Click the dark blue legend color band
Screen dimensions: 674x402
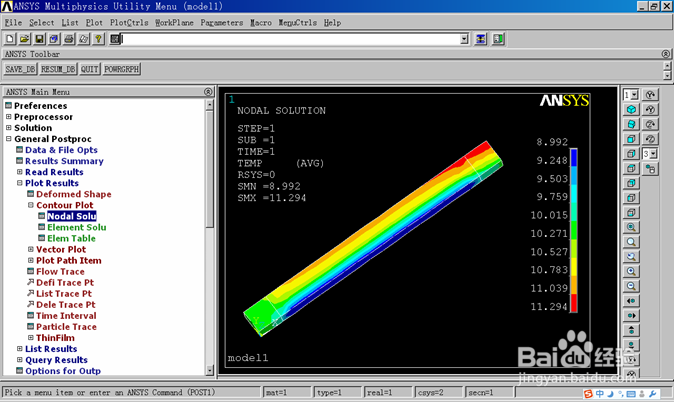tap(573, 157)
